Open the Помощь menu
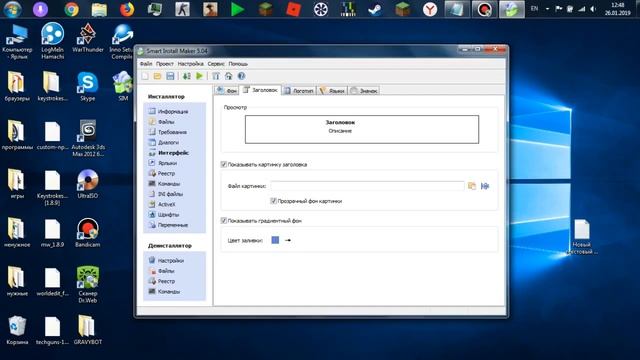The height and width of the screenshot is (360, 640). (x=238, y=64)
